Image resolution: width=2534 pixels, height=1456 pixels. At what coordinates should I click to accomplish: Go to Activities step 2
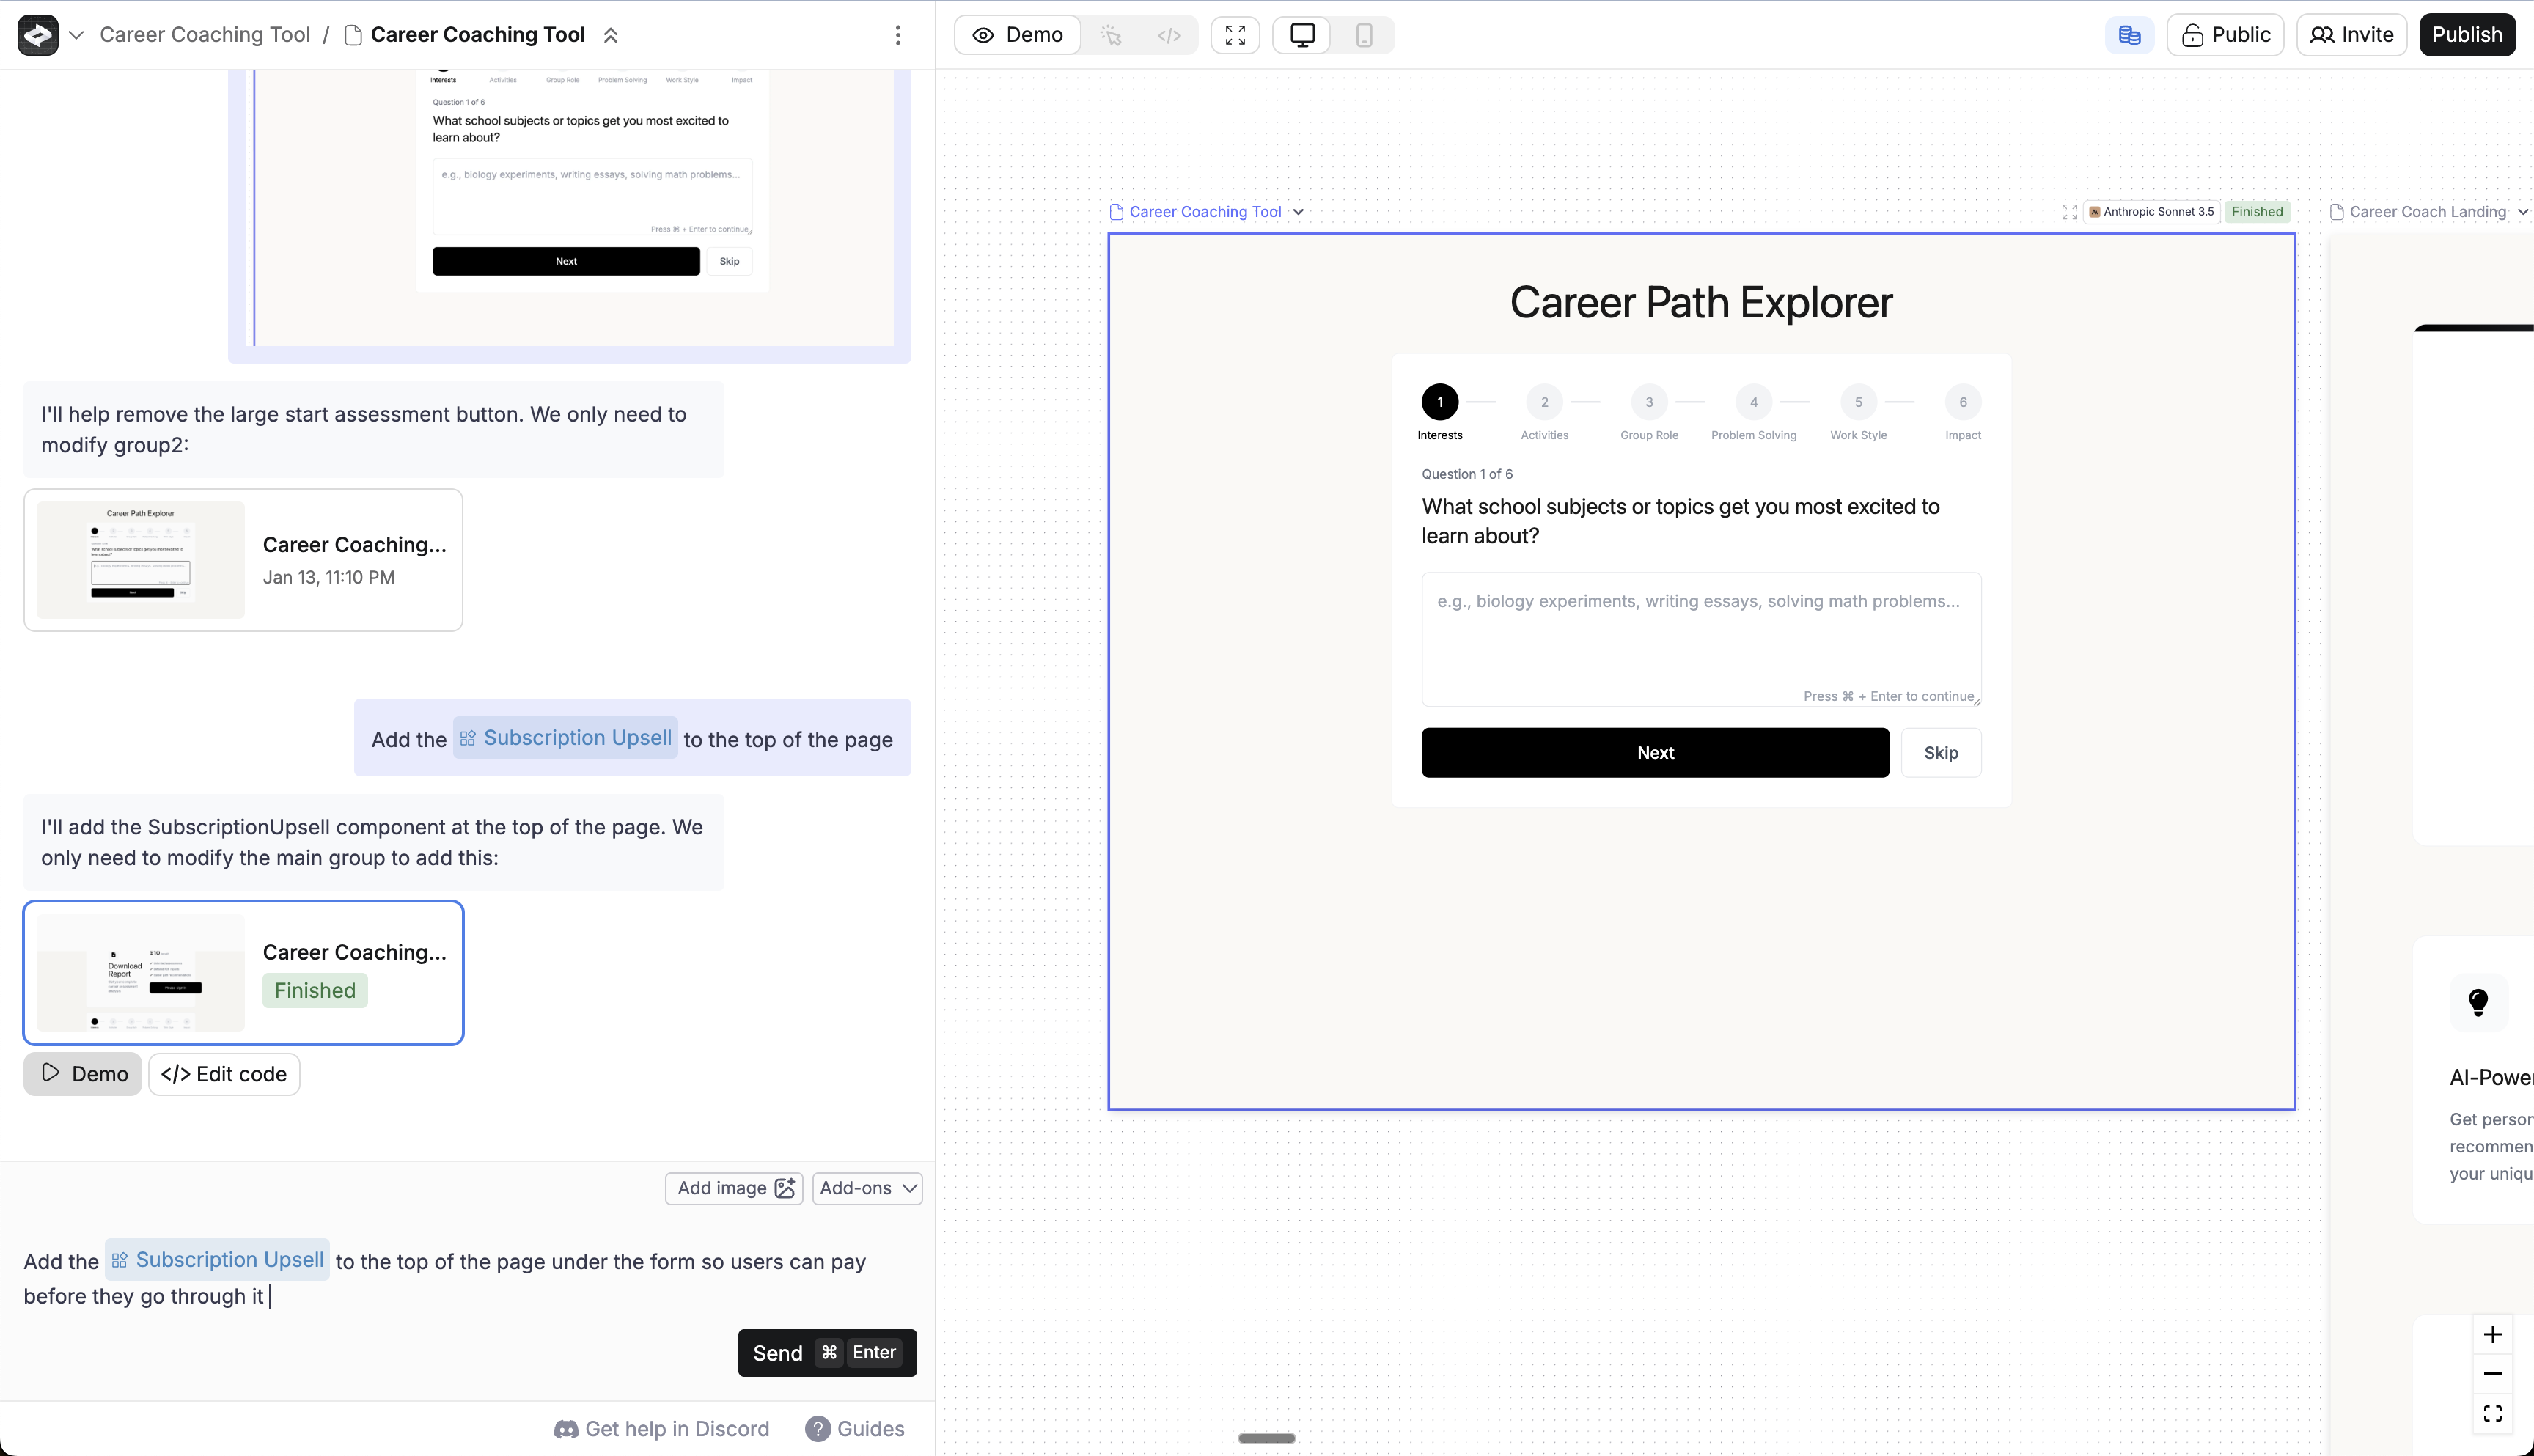[x=1544, y=403]
